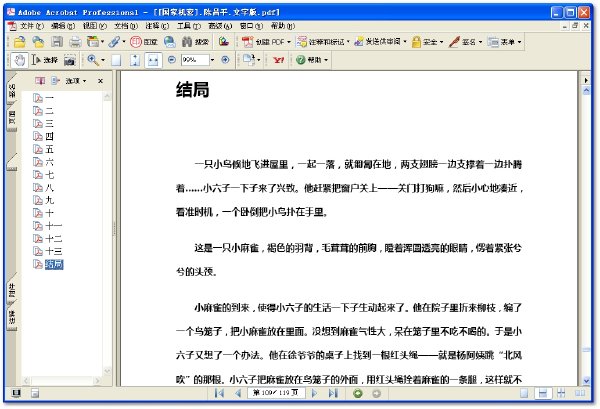The height and width of the screenshot is (409, 600).
Task: Open the 文件 File menu
Action: 32,26
